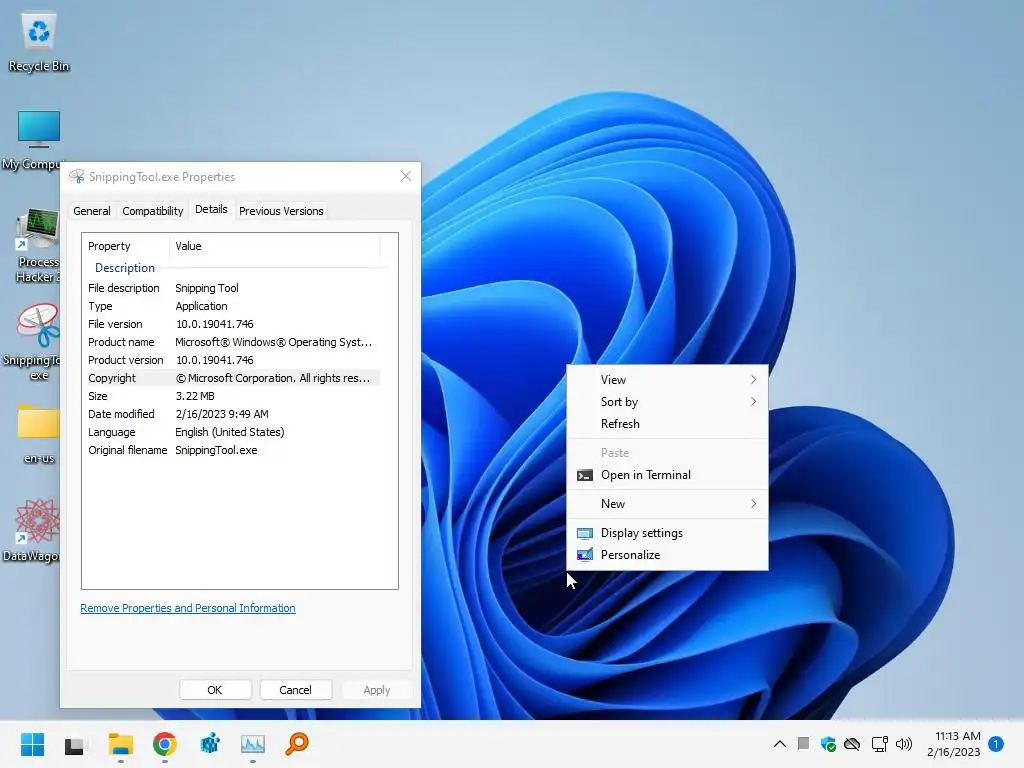The image size is (1024, 768).
Task: Open the notification badge icon
Action: click(x=996, y=744)
